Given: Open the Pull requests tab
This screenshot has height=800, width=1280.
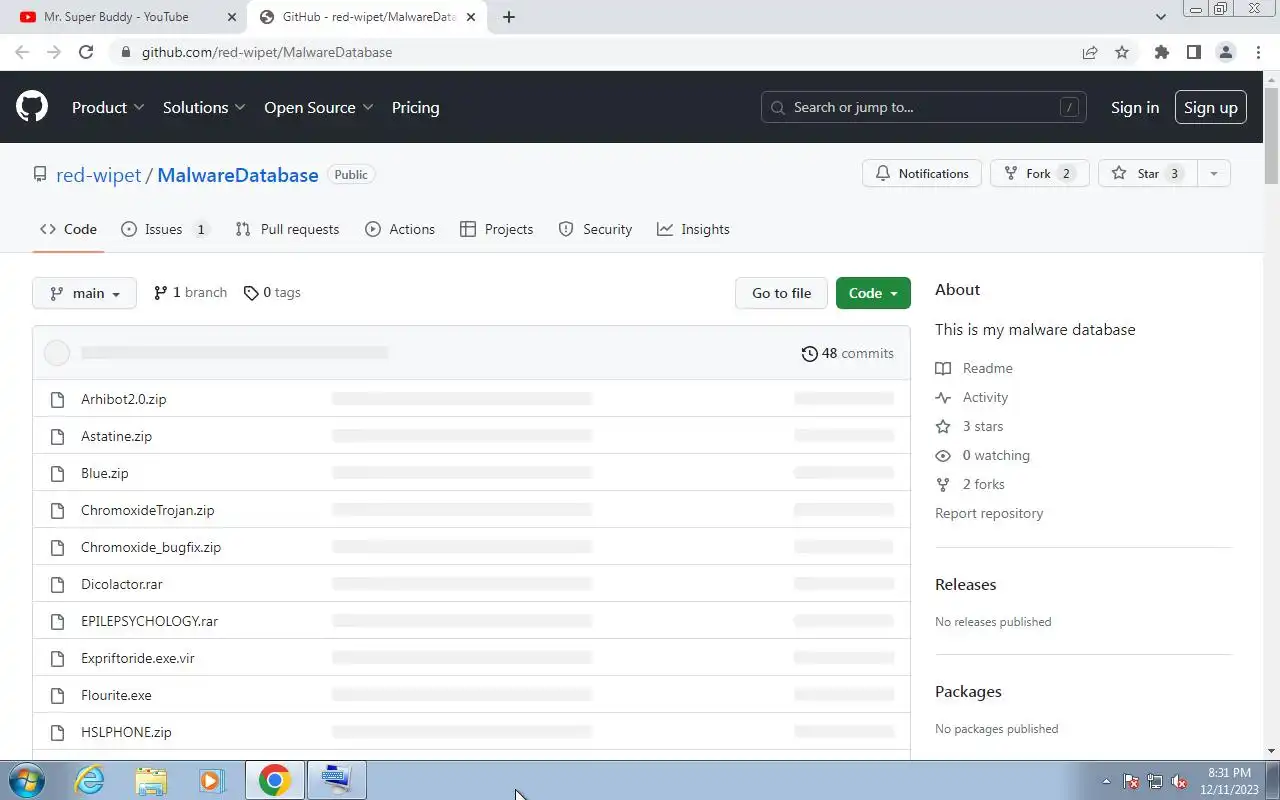Looking at the screenshot, I should (287, 229).
